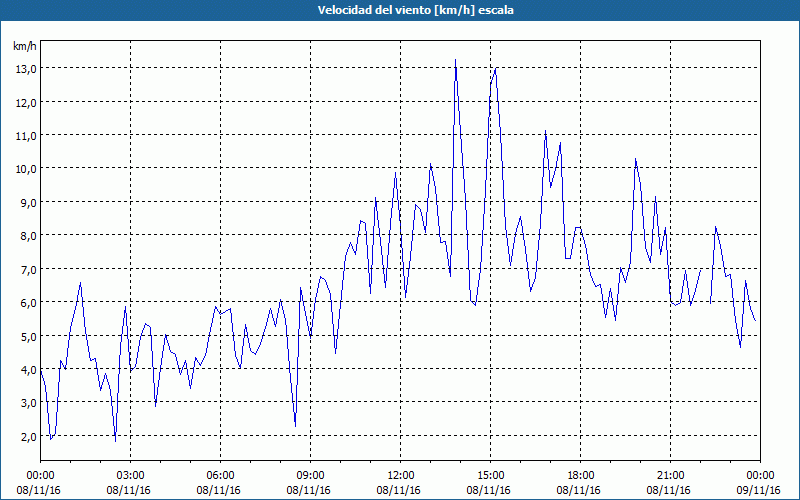Image resolution: width=800 pixels, height=500 pixels.
Task: Click the 11,0 y-axis label
Action: pos(26,136)
